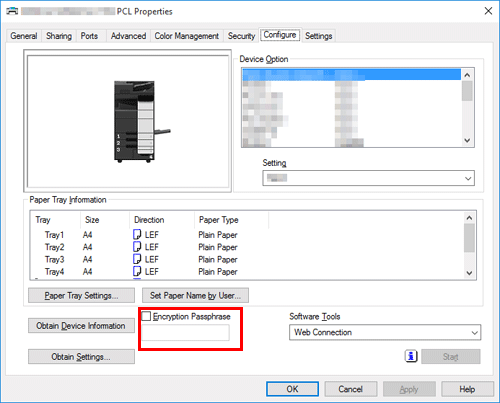Click the LEF direction icon for Tray3
This screenshot has width=500, height=403.
pyautogui.click(x=137, y=259)
